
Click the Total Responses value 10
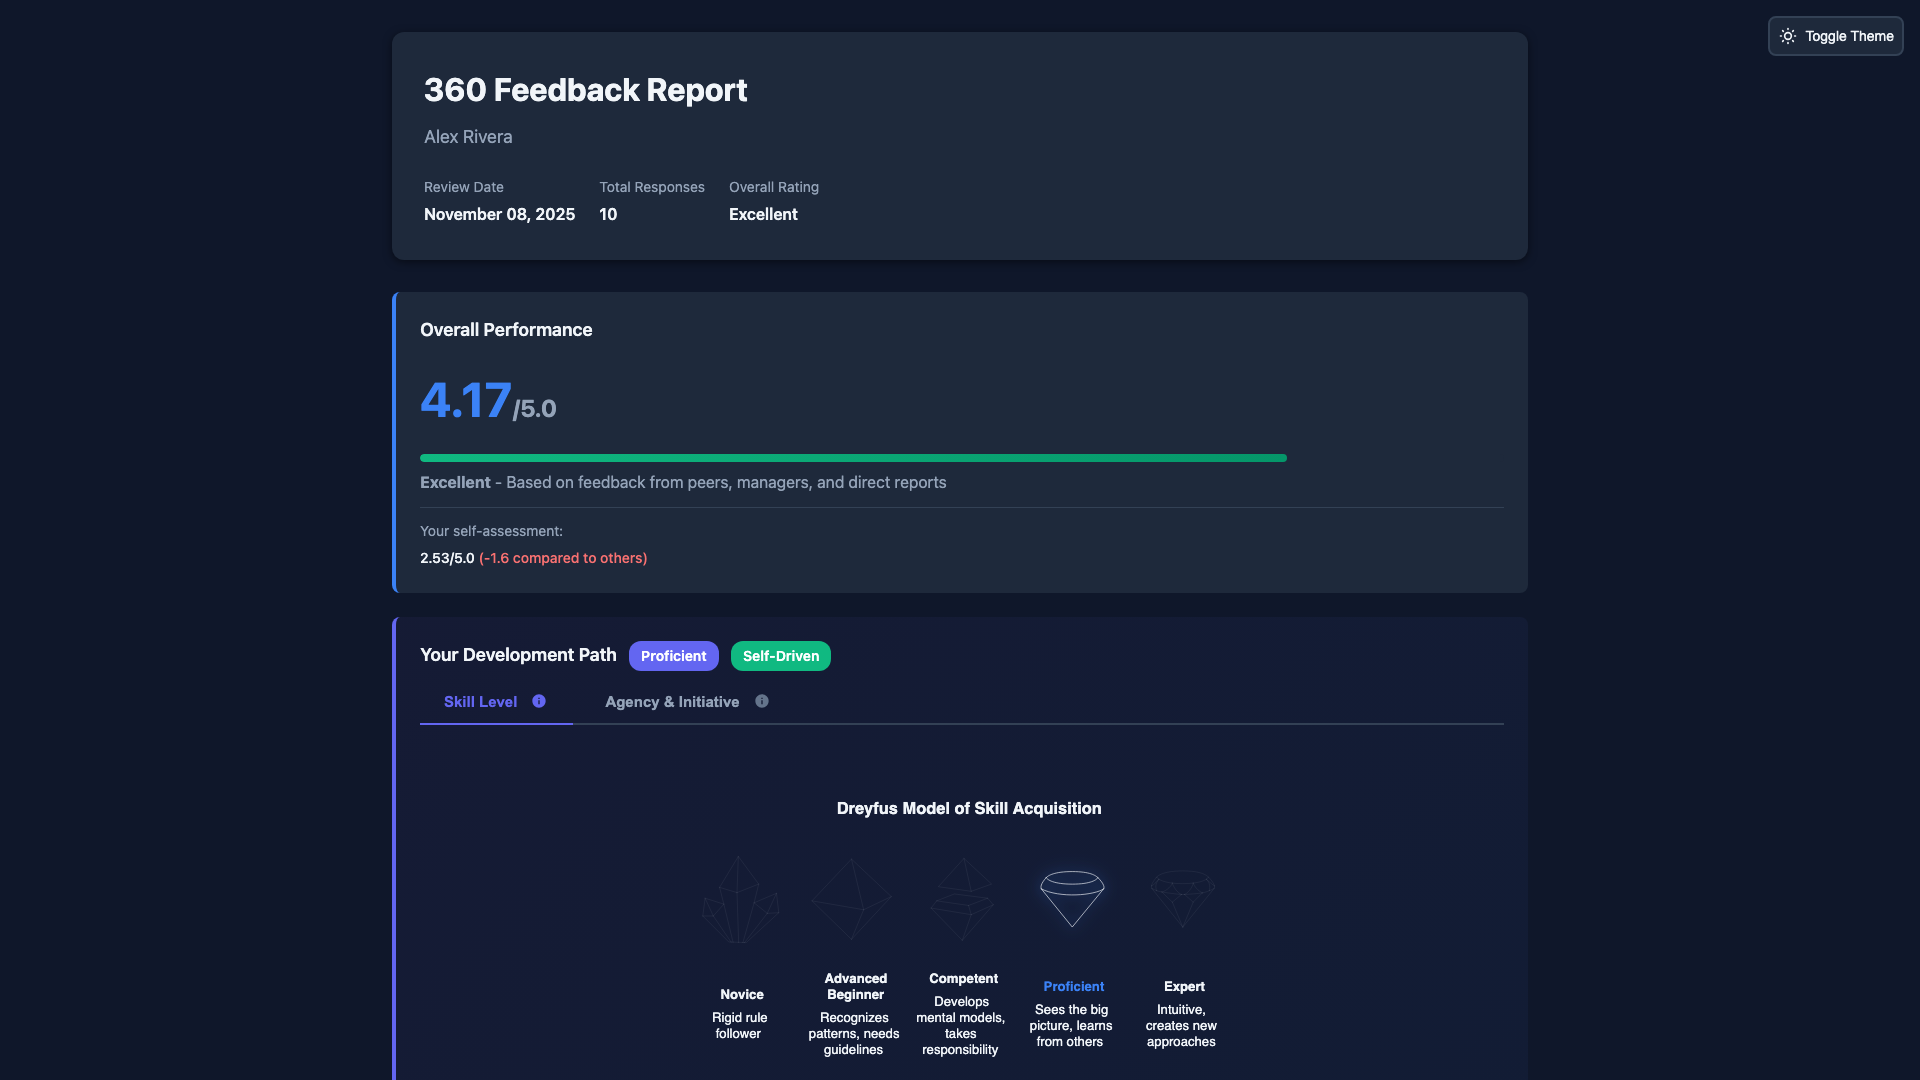pos(608,214)
